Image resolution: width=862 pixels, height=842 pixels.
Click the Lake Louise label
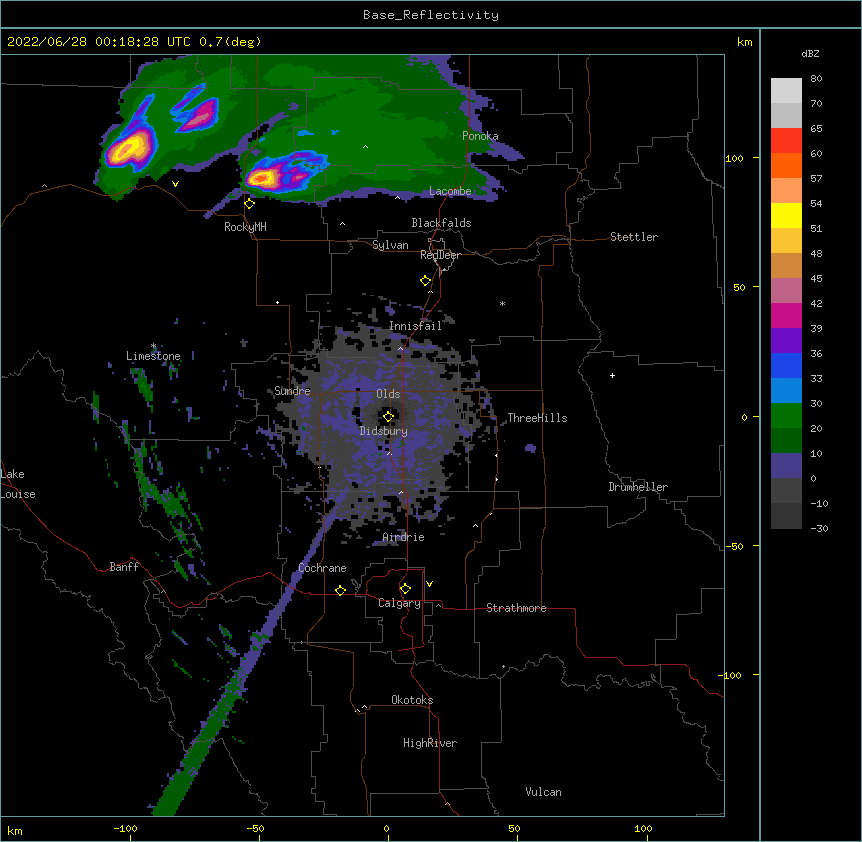click(x=18, y=484)
